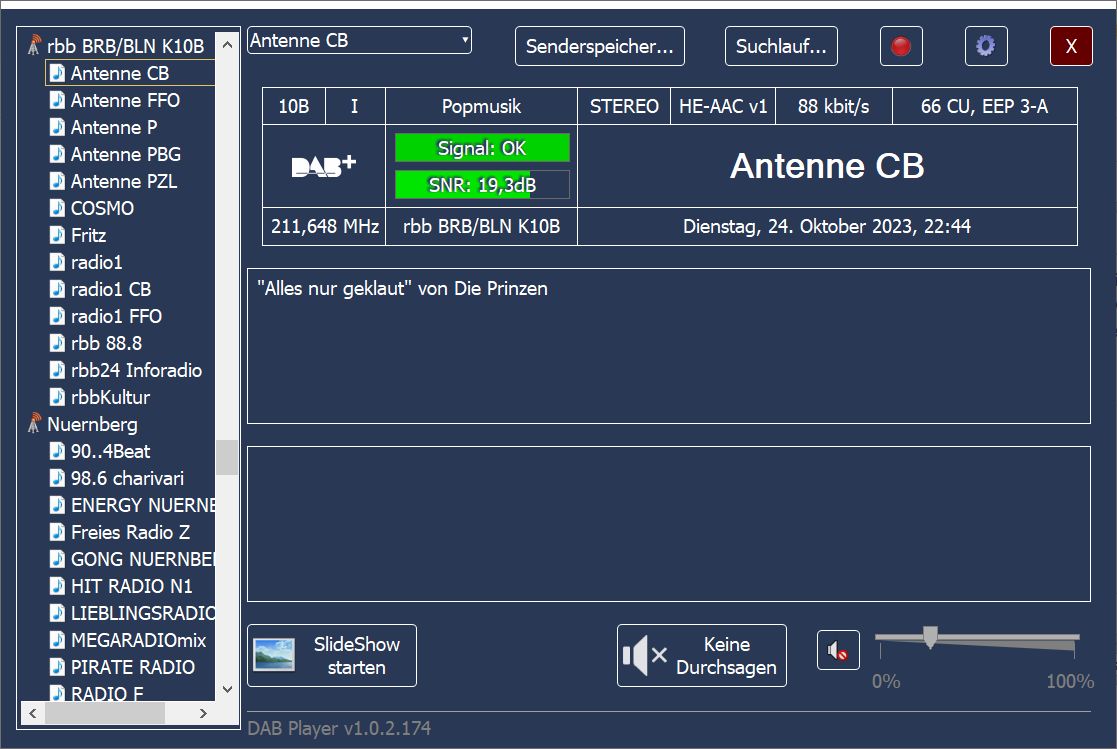Click the music note icon beside 90..4Beat
Screen dimensions: 1117x749
click(x=57, y=451)
